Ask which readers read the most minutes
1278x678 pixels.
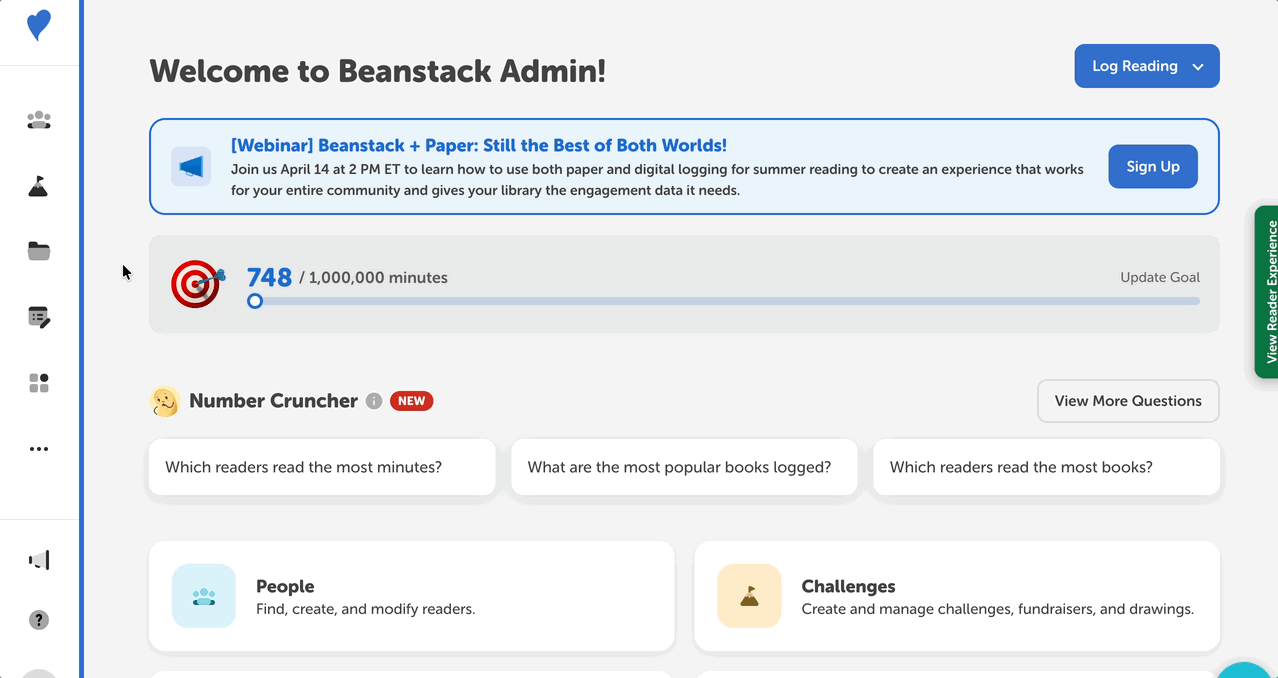click(321, 467)
